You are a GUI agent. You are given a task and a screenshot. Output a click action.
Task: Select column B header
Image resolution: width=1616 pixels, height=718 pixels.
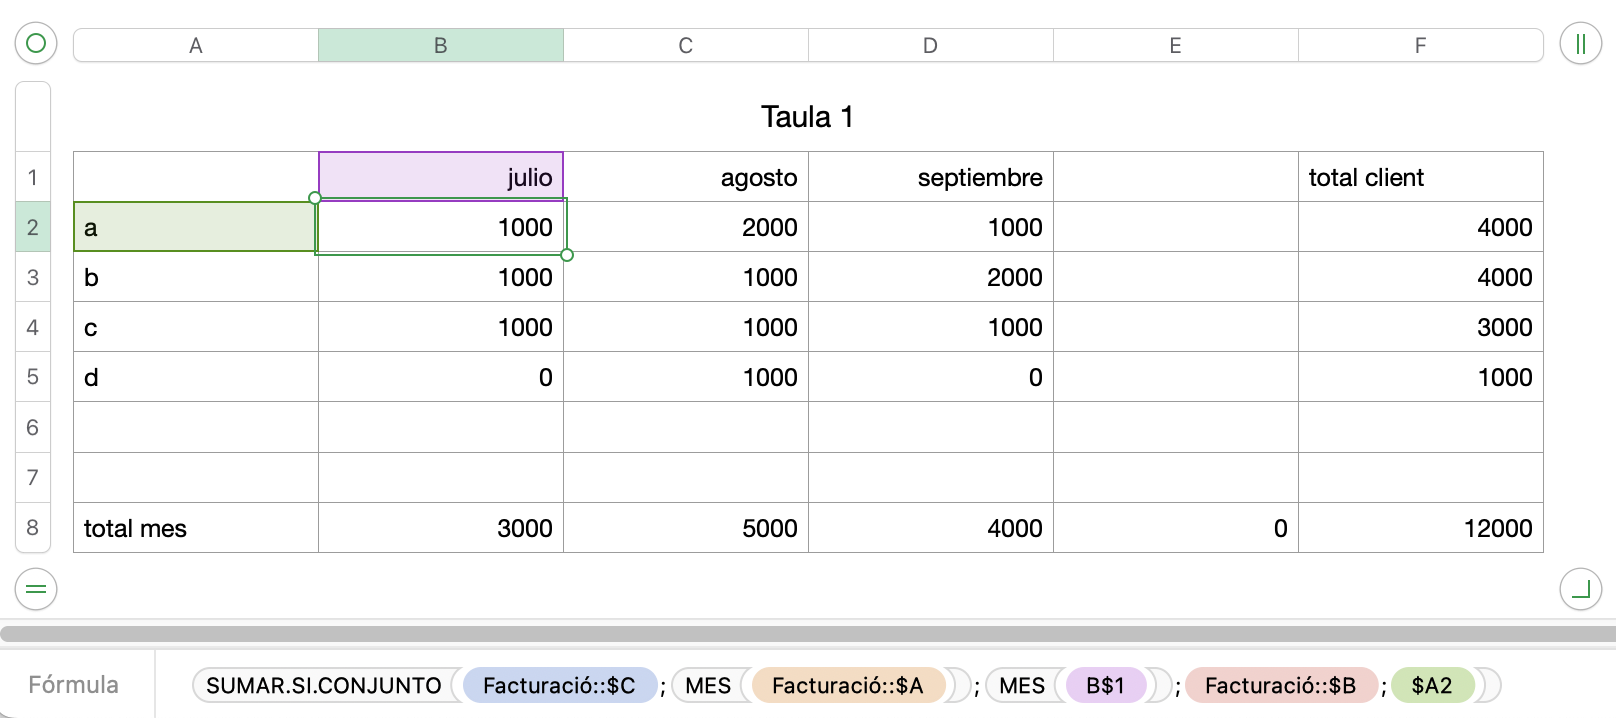tap(440, 45)
